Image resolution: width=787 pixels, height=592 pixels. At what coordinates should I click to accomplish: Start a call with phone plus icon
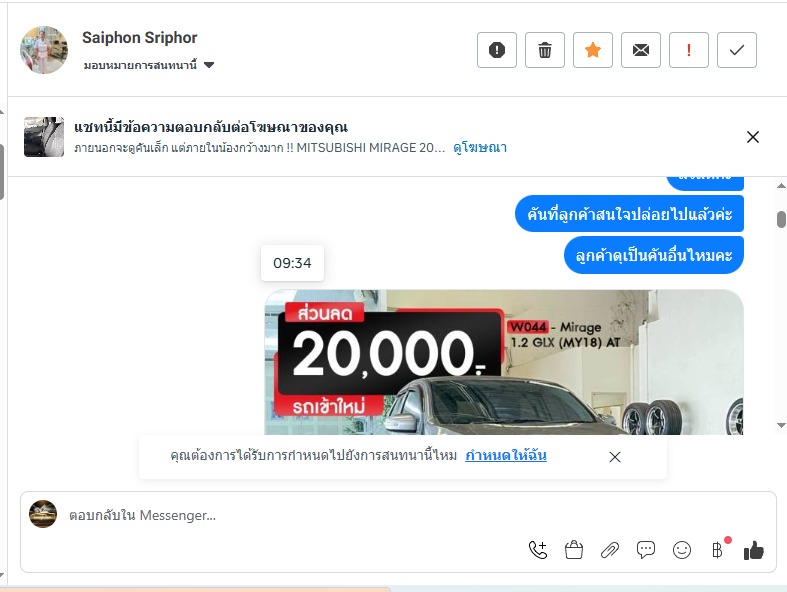pos(538,550)
